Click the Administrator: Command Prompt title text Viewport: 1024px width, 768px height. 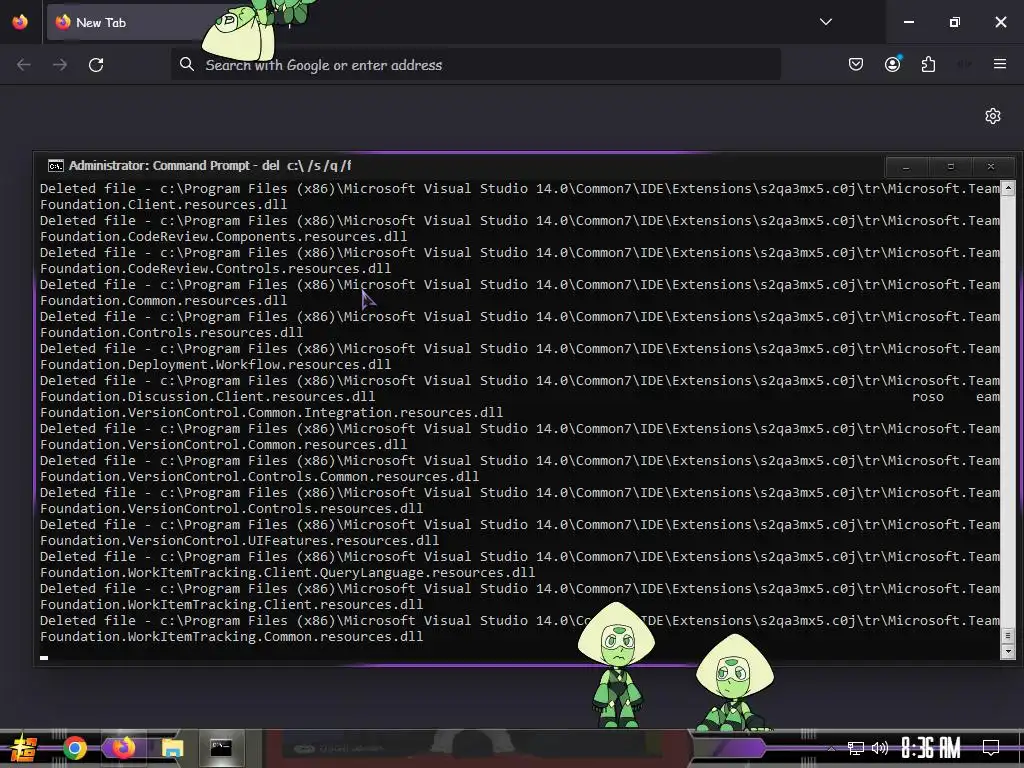[210, 166]
